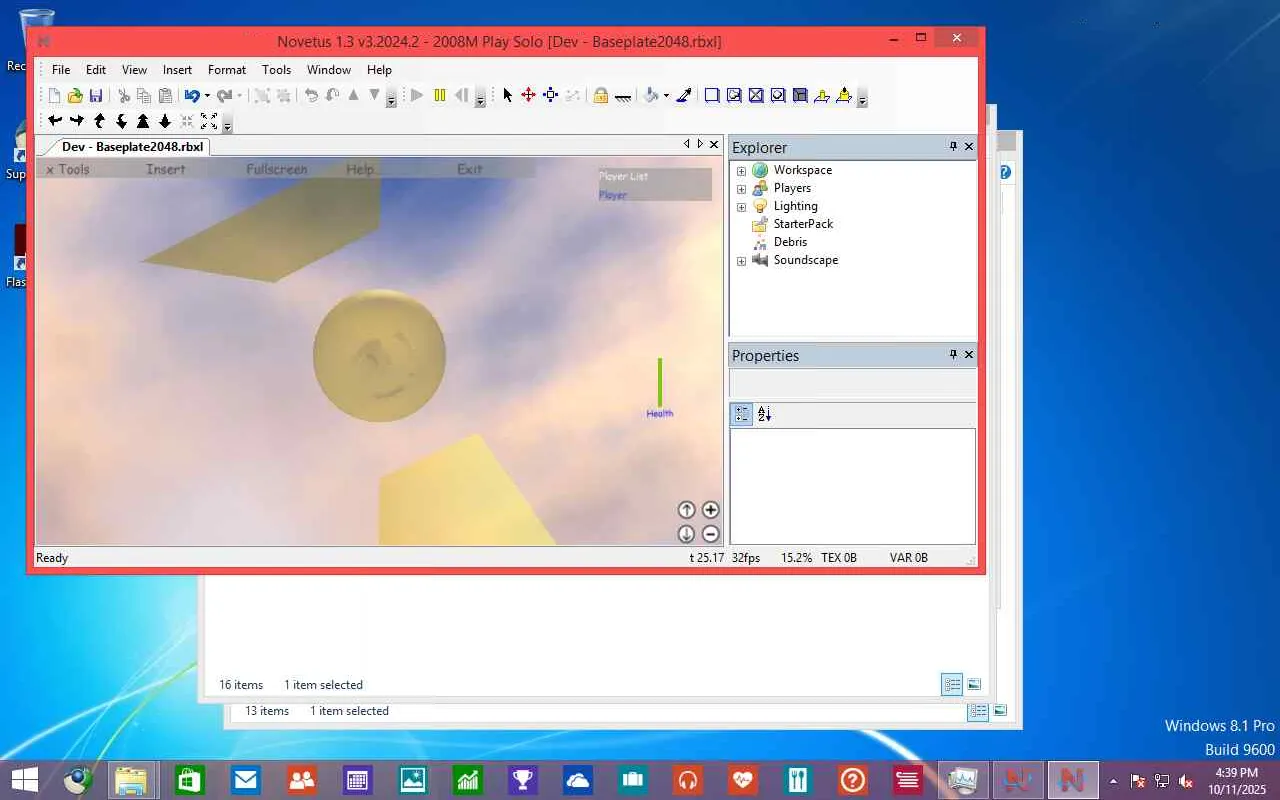The width and height of the screenshot is (1280, 800).
Task: Click the yellow Motor tool icon
Action: tap(844, 96)
